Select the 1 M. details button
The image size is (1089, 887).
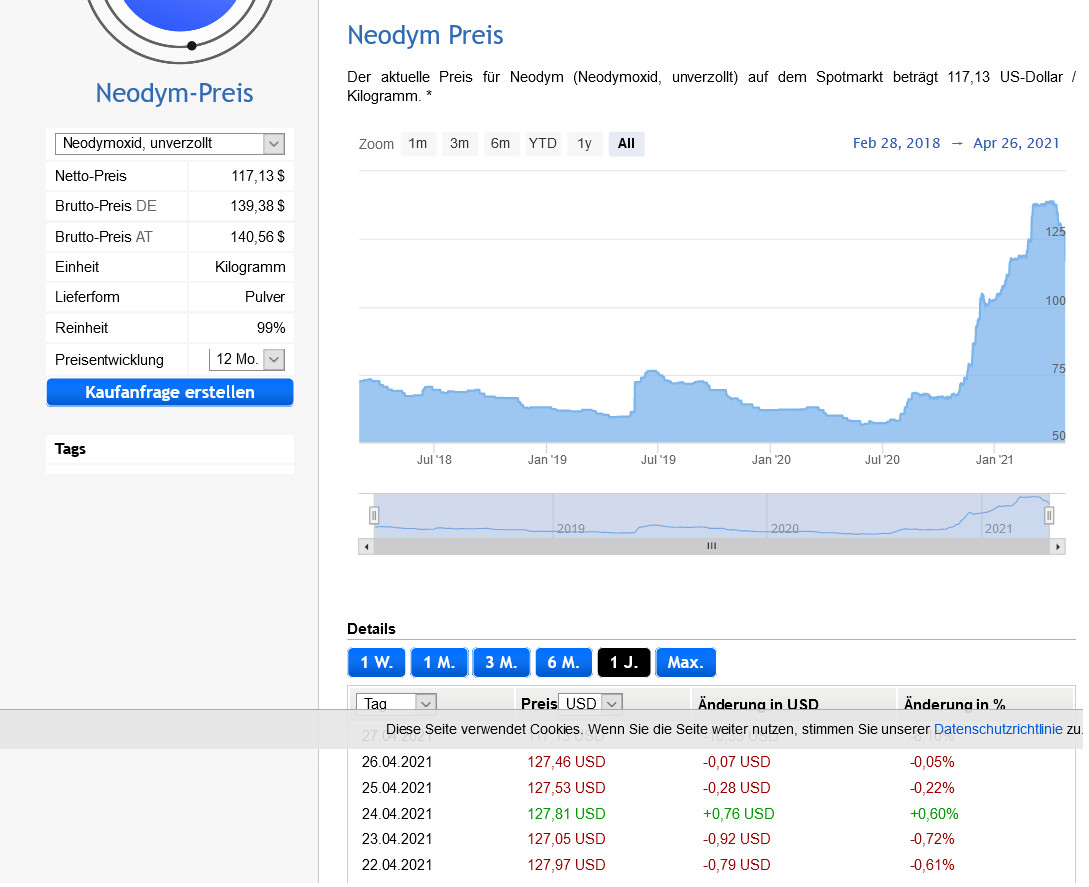(x=440, y=663)
